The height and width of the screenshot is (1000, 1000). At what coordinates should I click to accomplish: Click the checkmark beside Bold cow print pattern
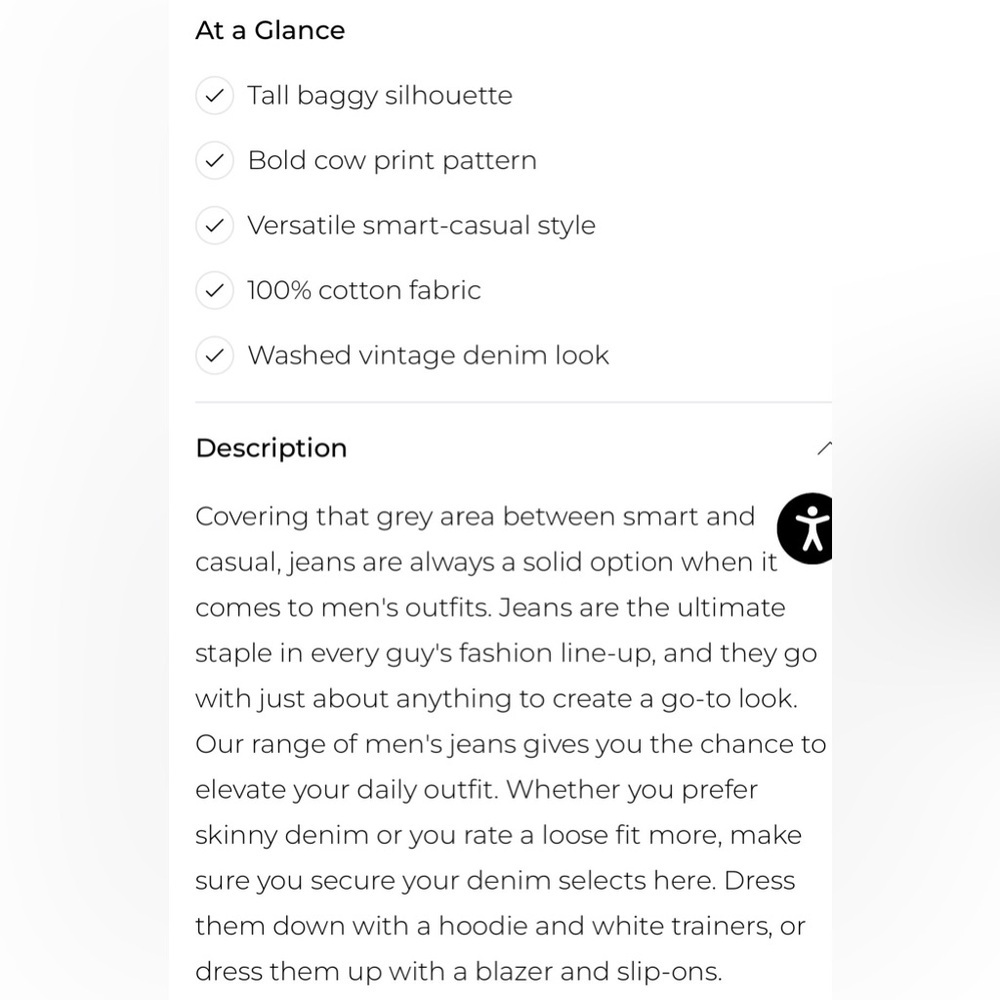click(214, 160)
